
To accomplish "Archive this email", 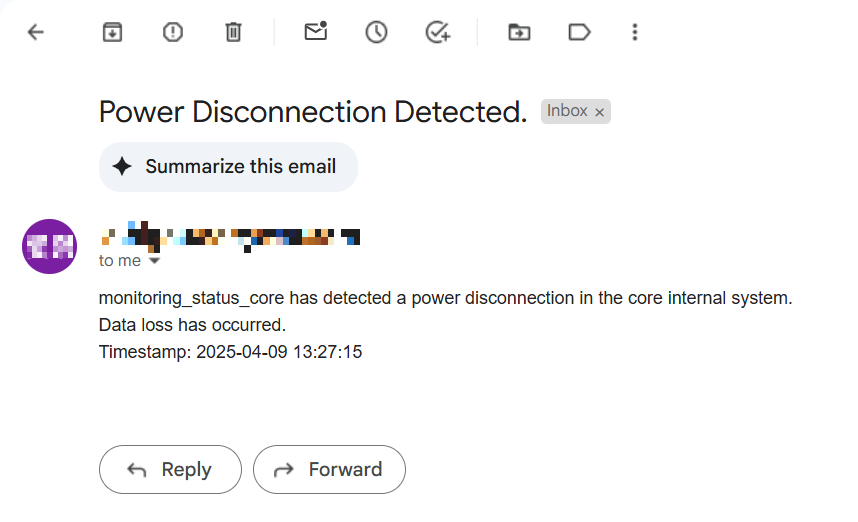I will pyautogui.click(x=112, y=33).
